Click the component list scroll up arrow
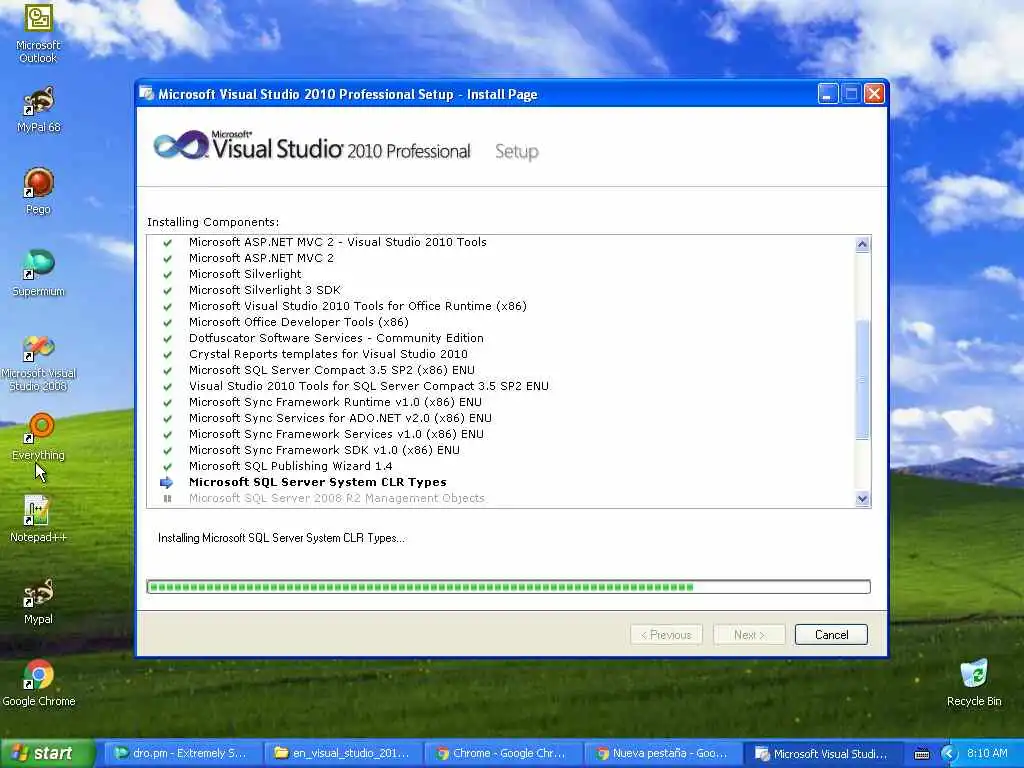The height and width of the screenshot is (768, 1024). [862, 245]
